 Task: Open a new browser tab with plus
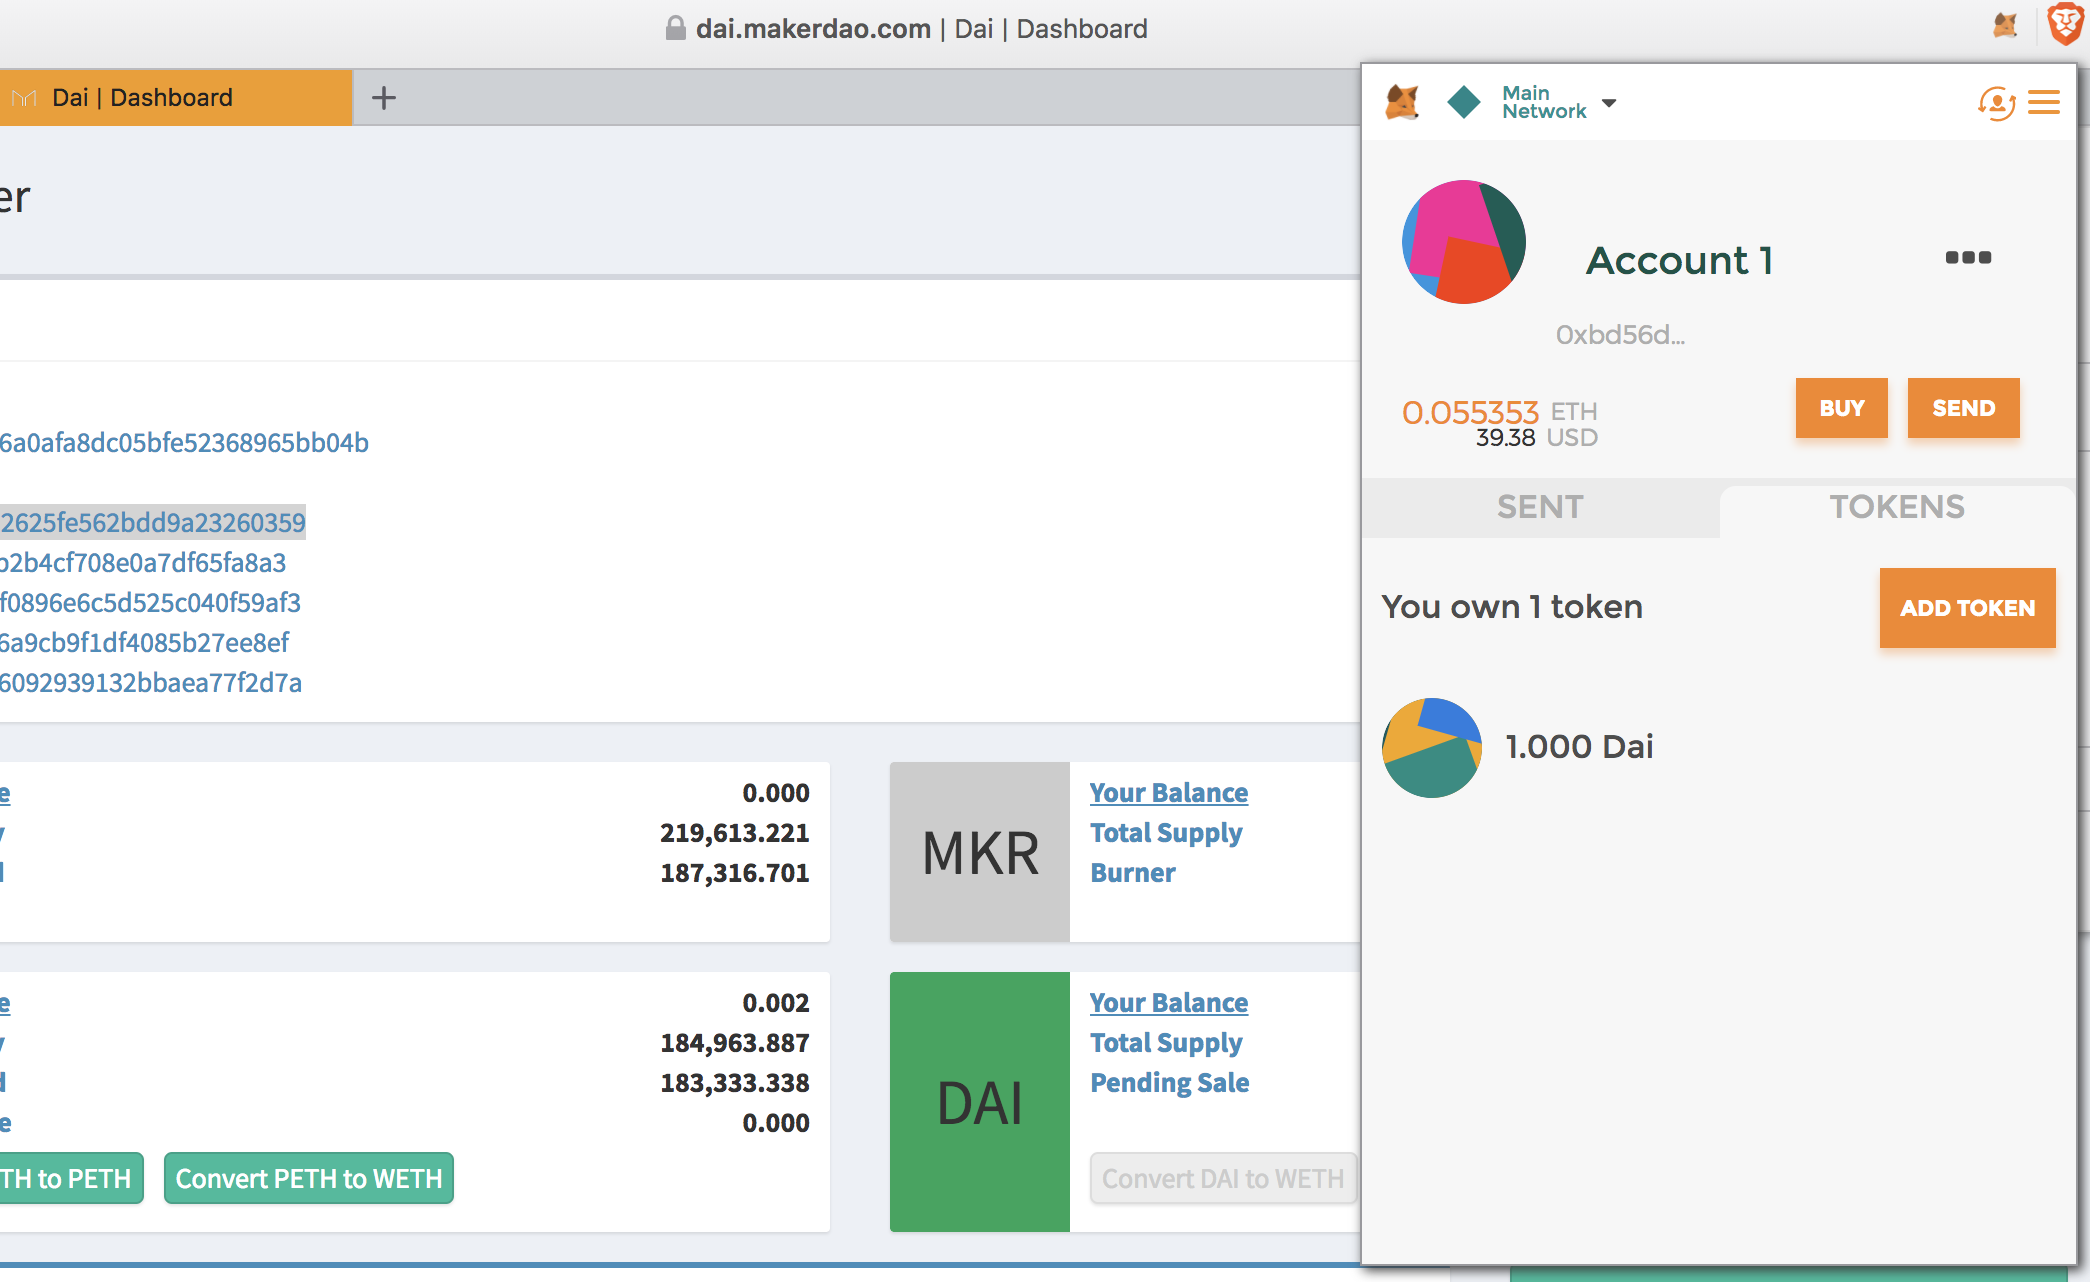384,98
